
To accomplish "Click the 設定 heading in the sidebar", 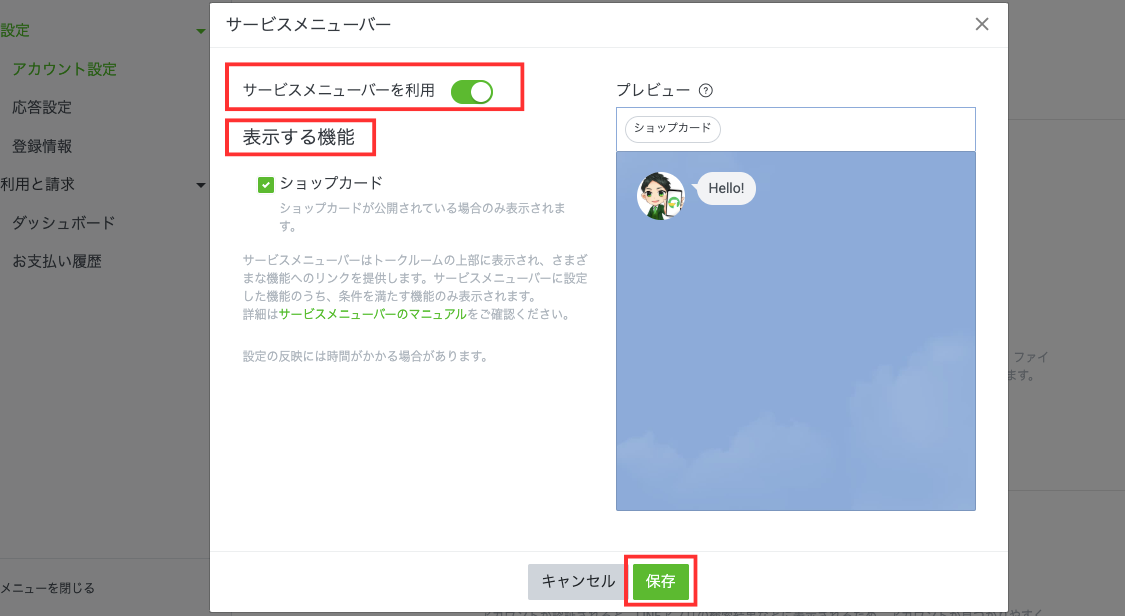I will tap(15, 31).
